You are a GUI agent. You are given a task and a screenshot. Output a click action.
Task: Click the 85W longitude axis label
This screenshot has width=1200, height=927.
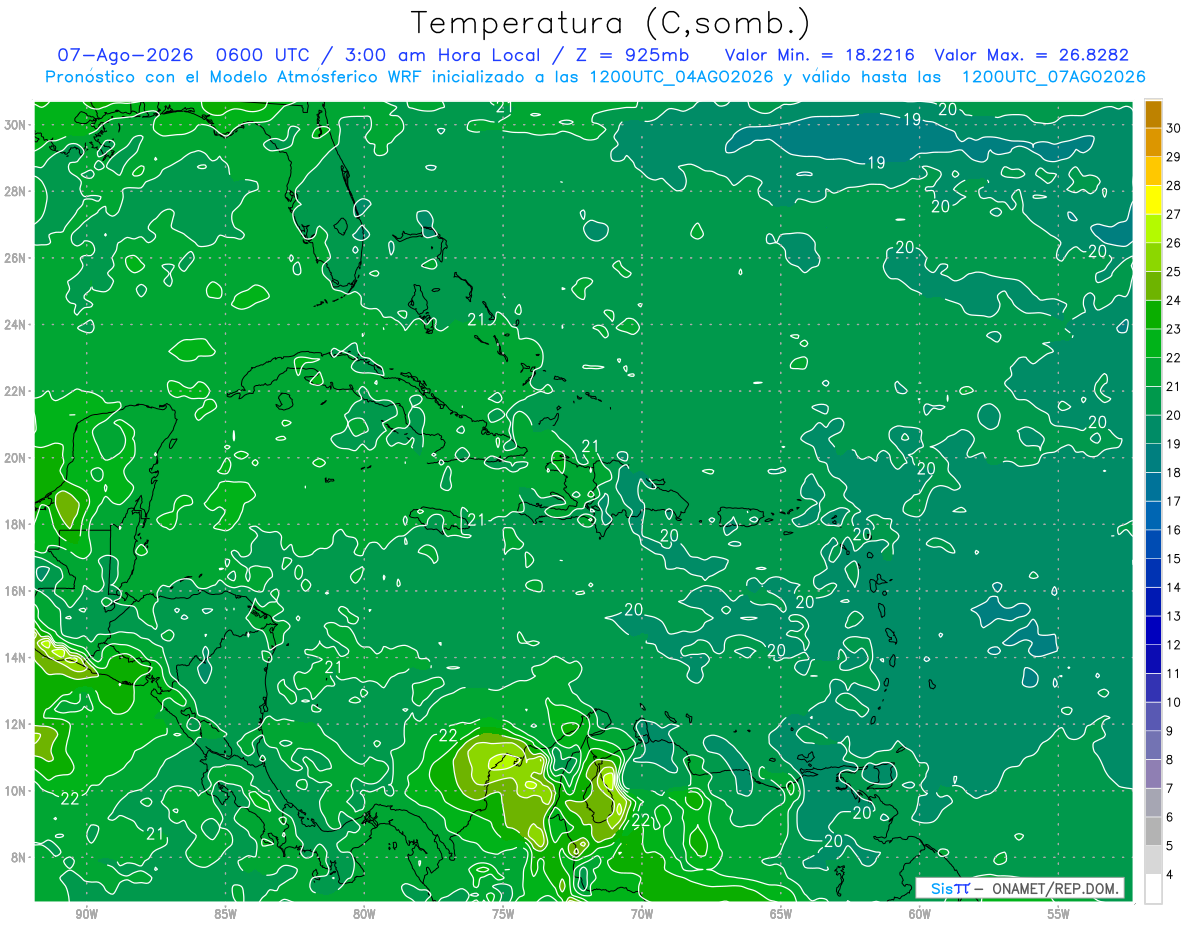tap(225, 914)
